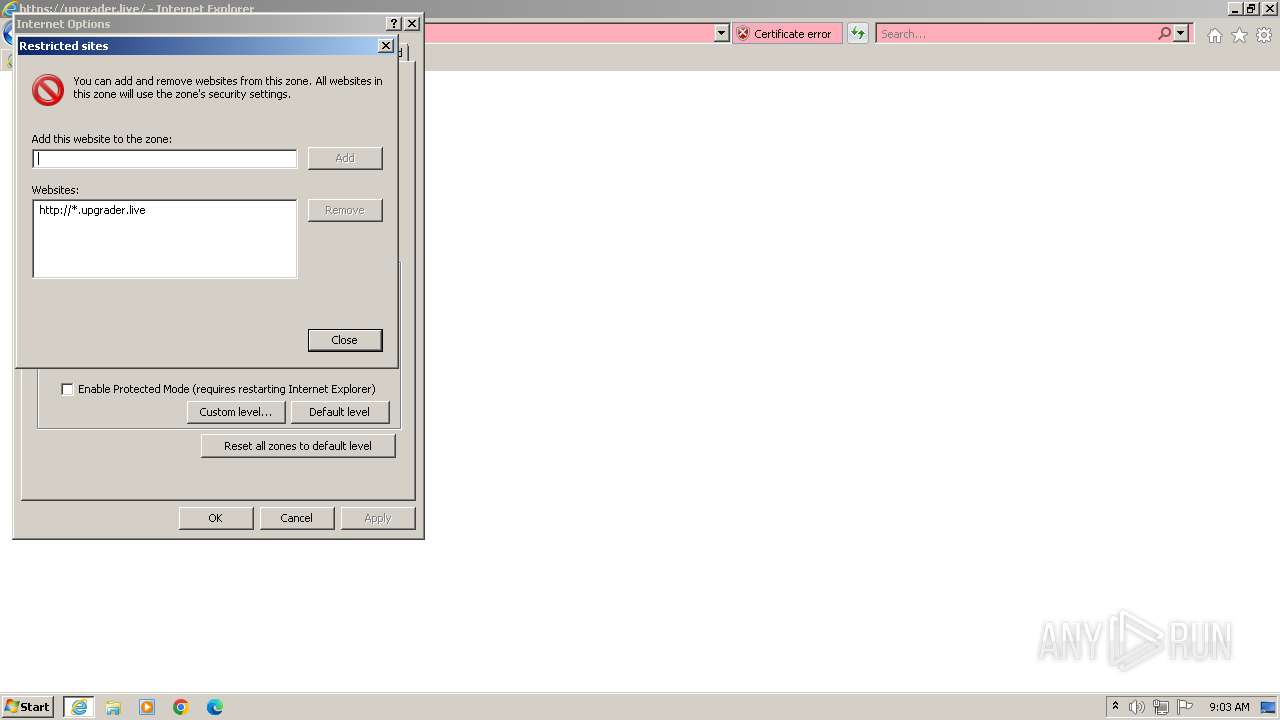
Task: Click the volume speaker tray icon
Action: pyautogui.click(x=1137, y=707)
